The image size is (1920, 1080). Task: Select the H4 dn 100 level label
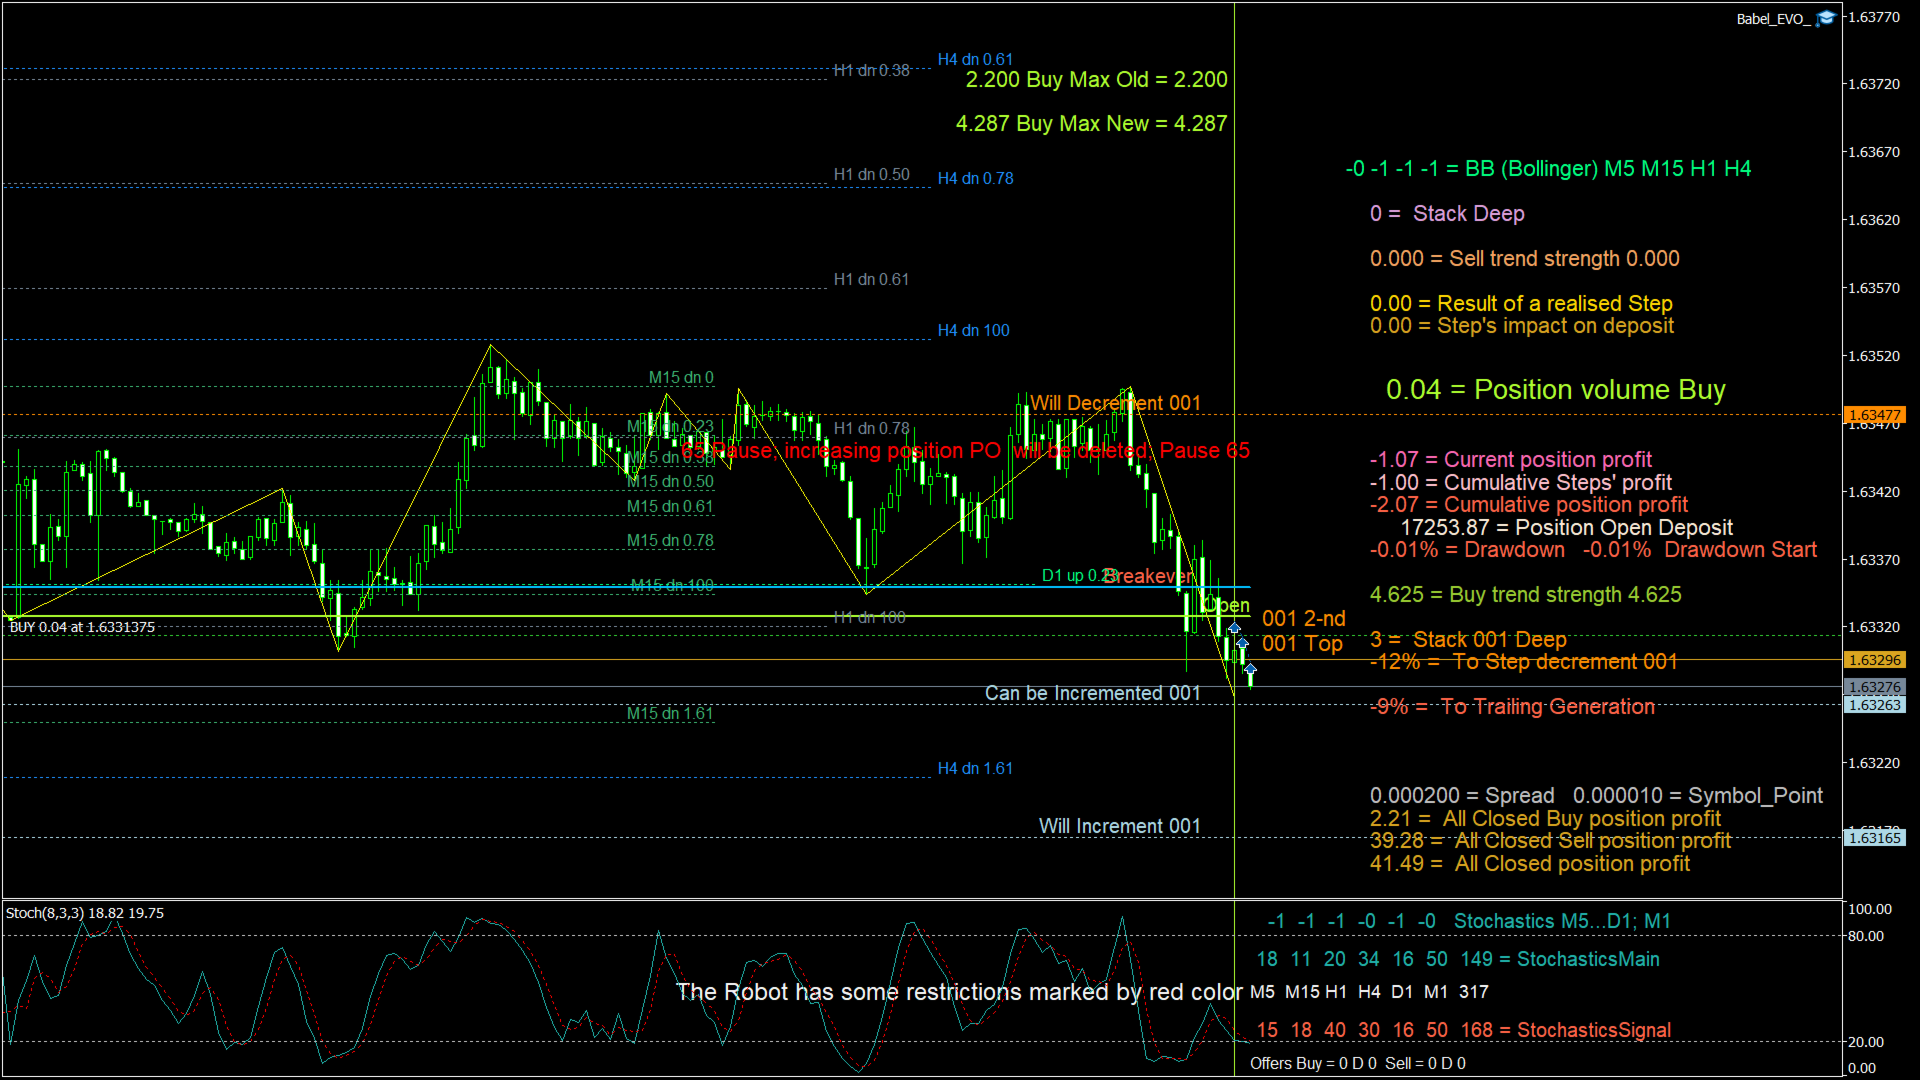click(973, 331)
